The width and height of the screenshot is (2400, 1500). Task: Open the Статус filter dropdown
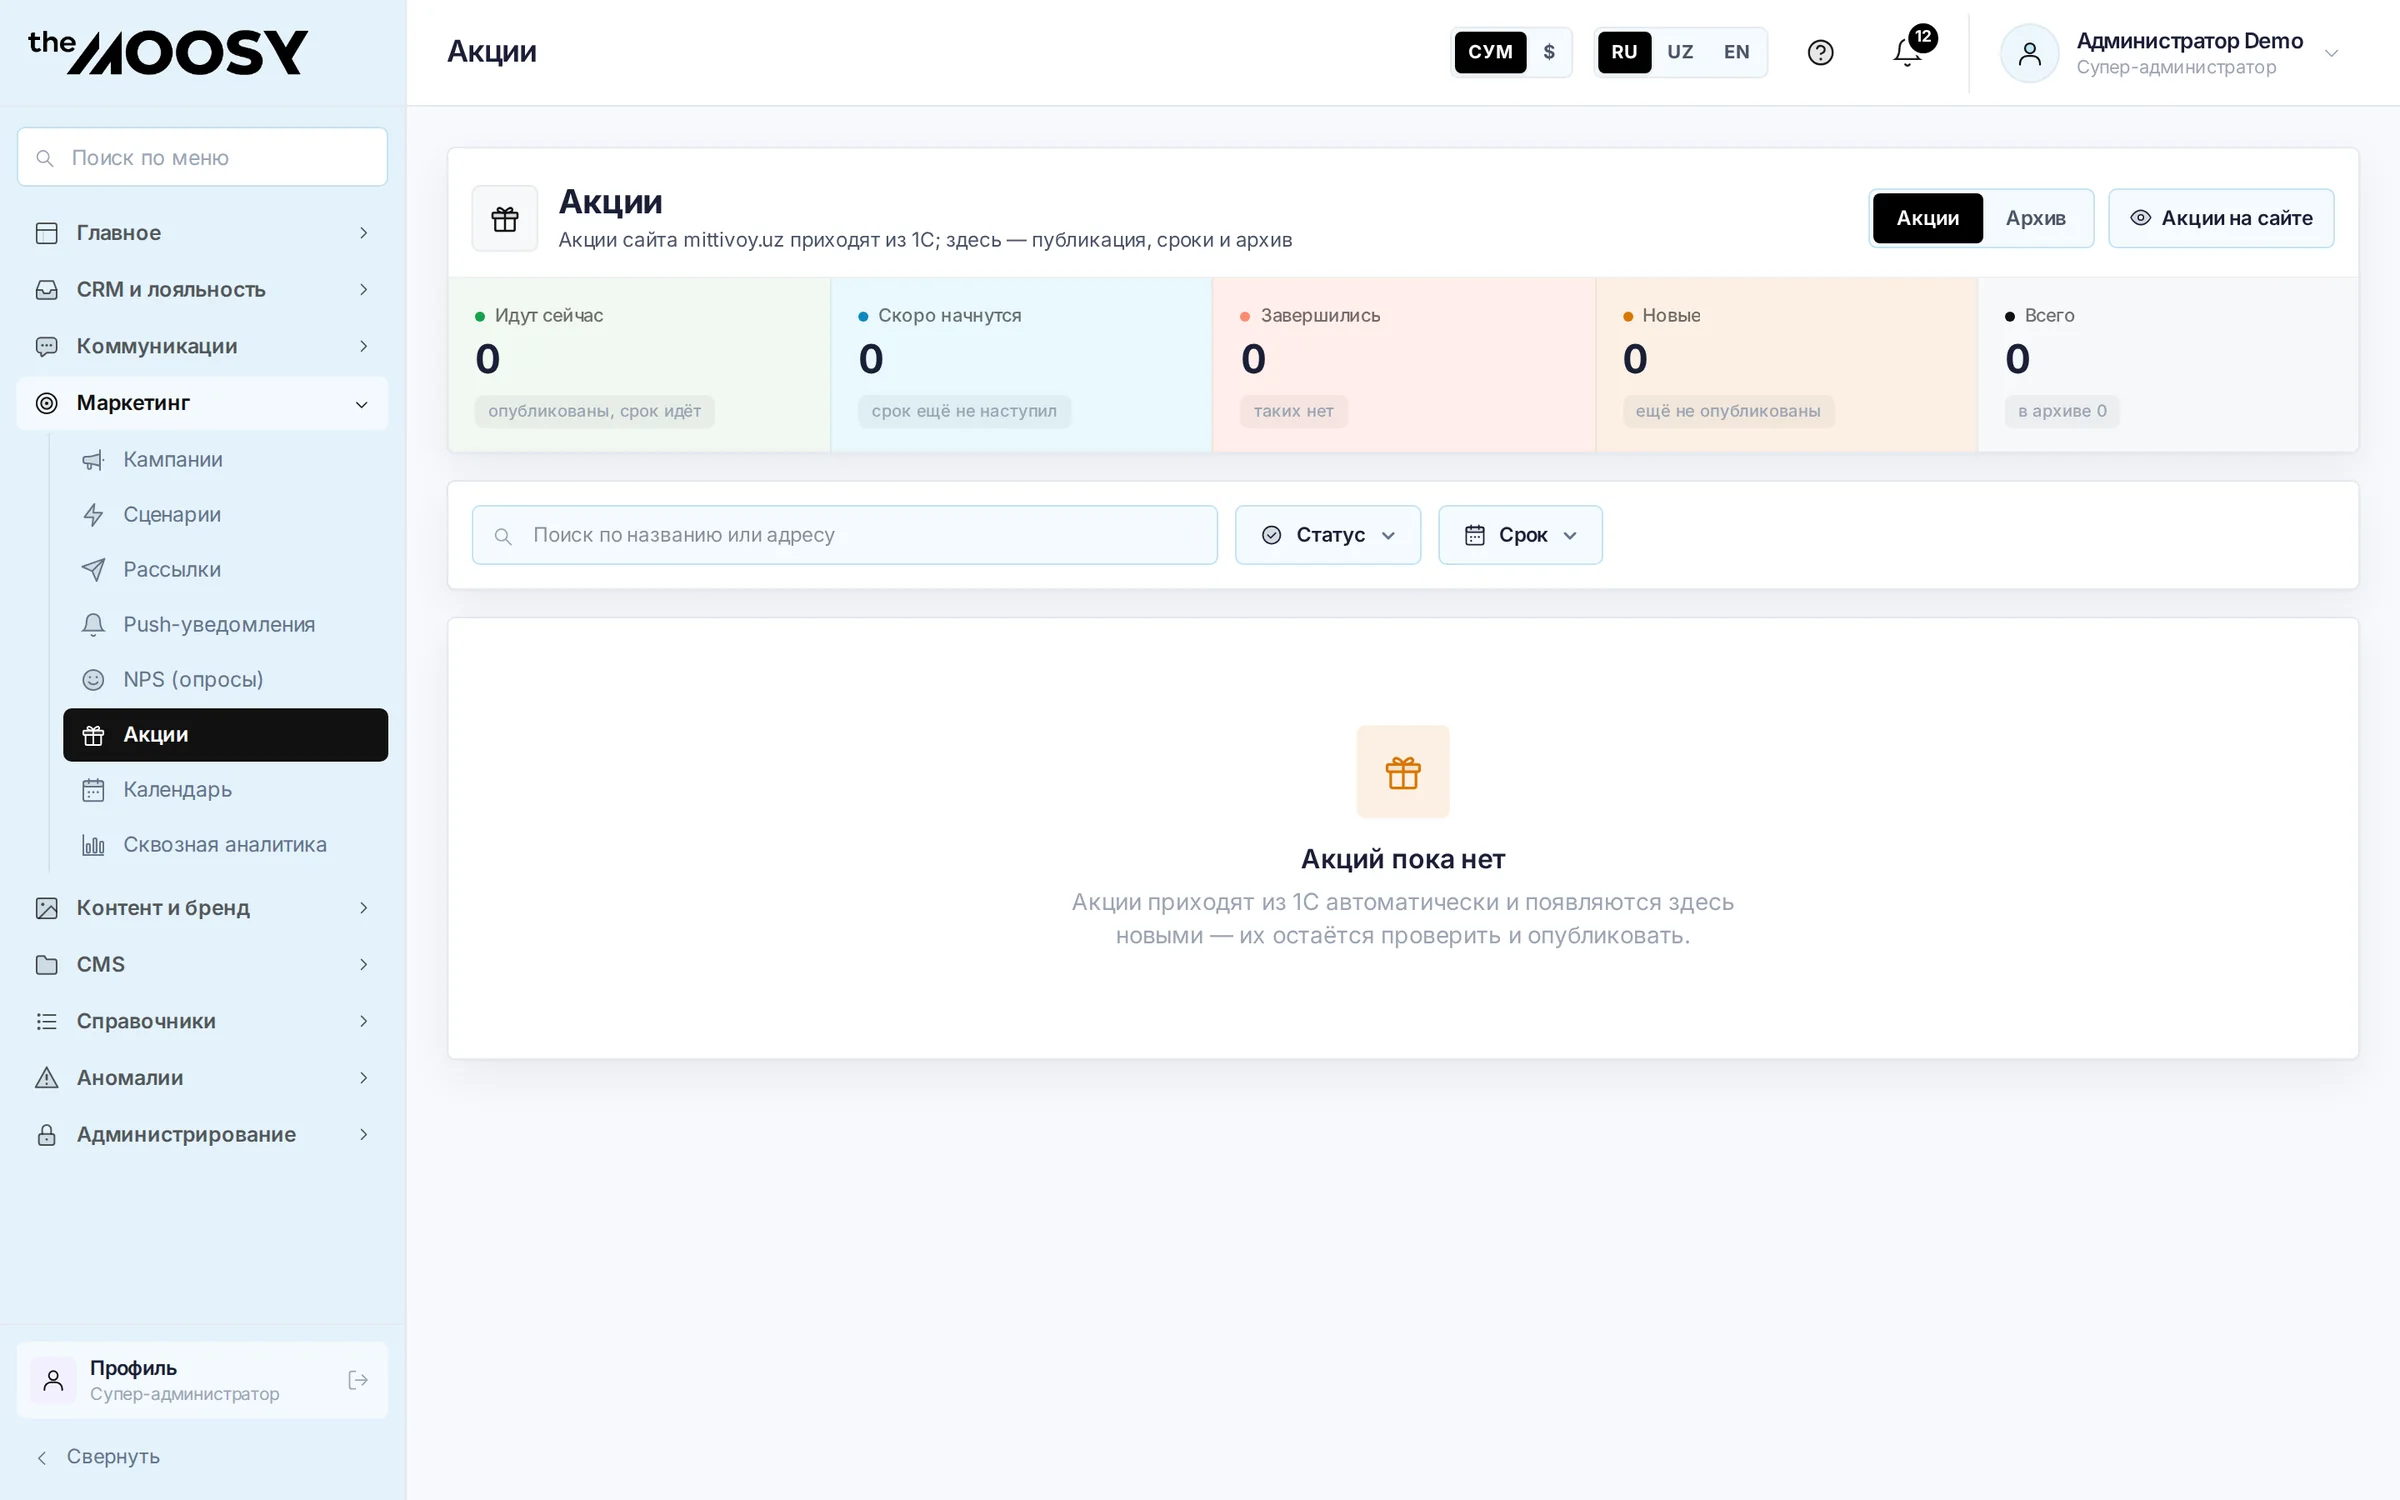1327,535
